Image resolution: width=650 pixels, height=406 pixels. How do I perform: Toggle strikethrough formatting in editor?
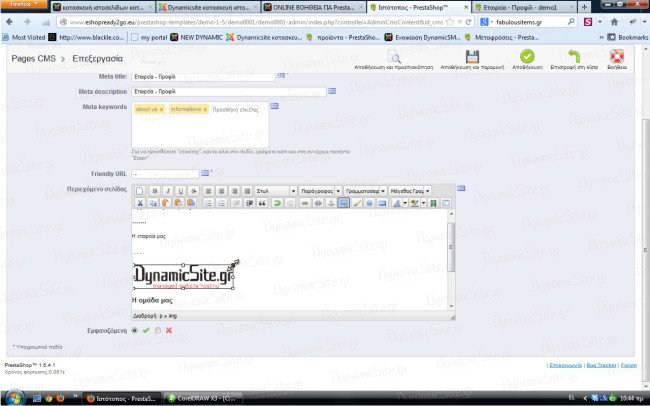coord(194,191)
